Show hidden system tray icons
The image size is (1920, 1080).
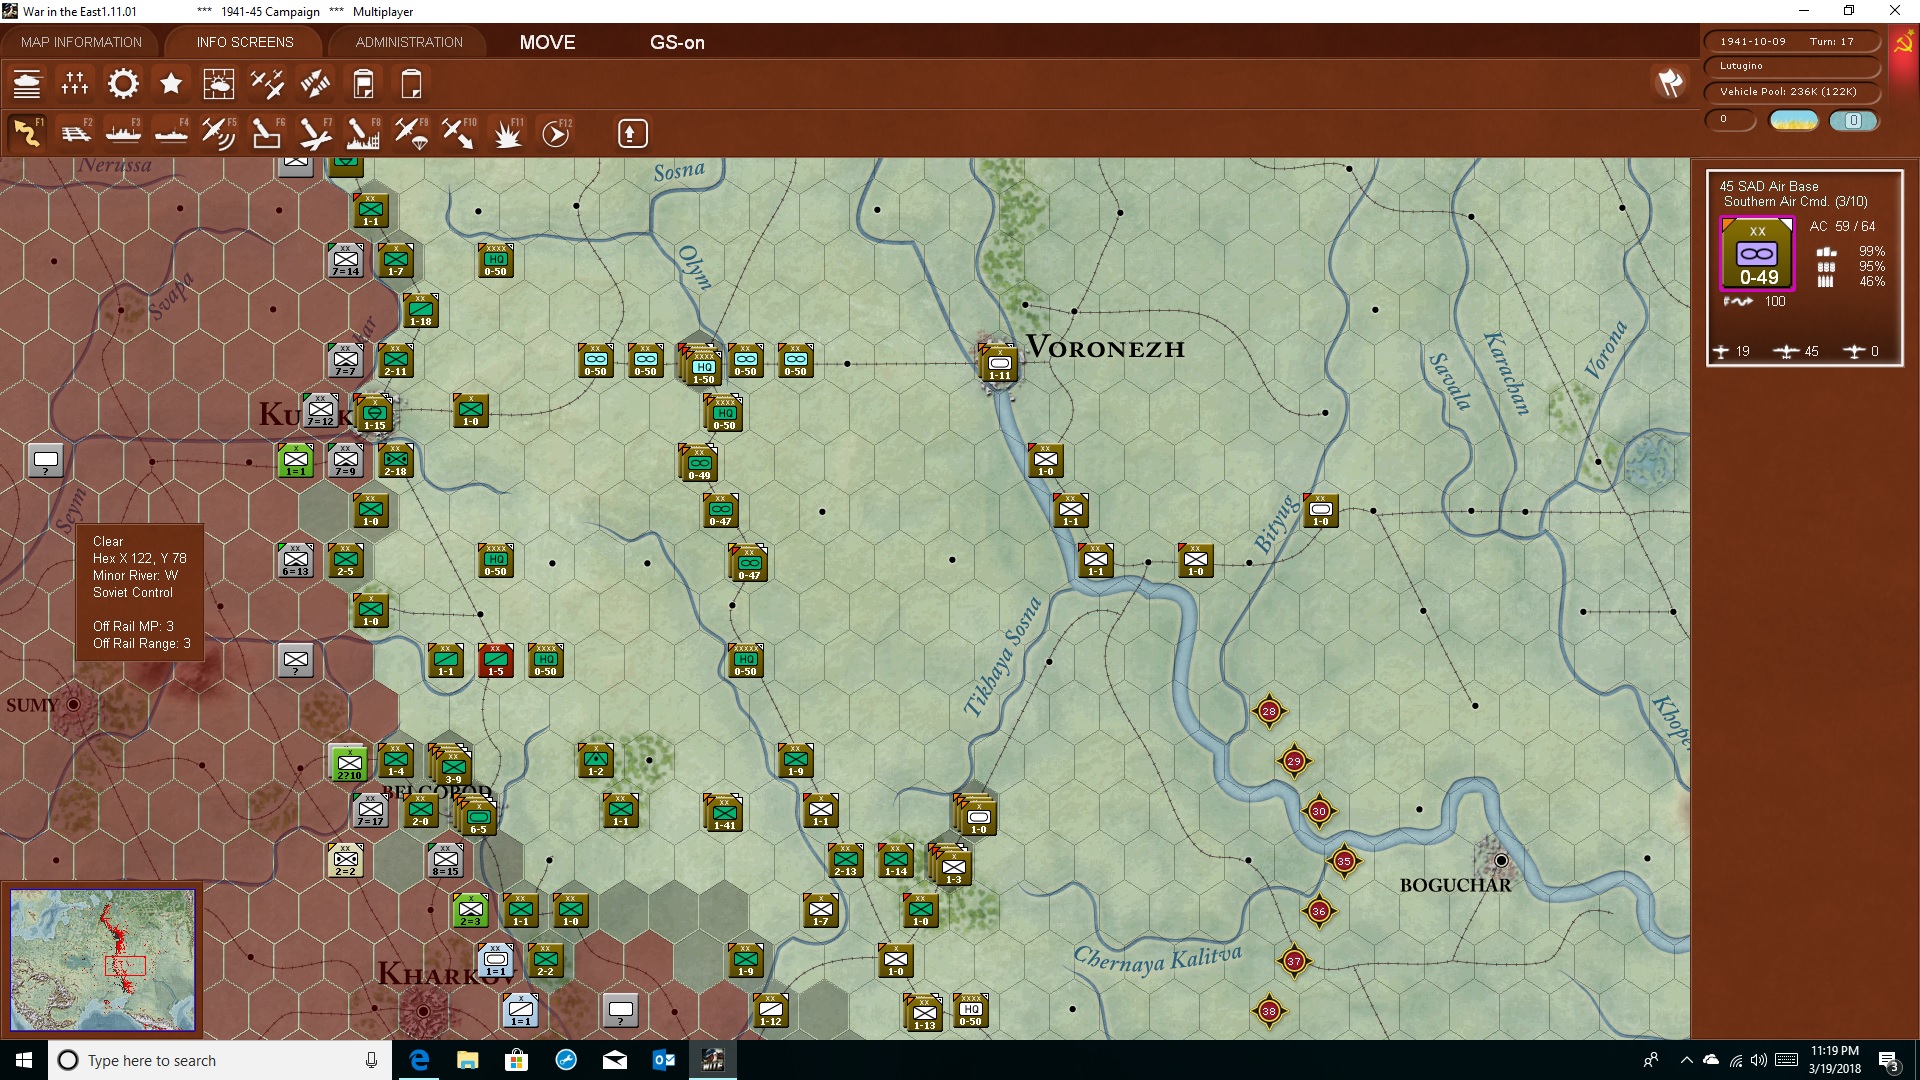tap(1686, 1060)
